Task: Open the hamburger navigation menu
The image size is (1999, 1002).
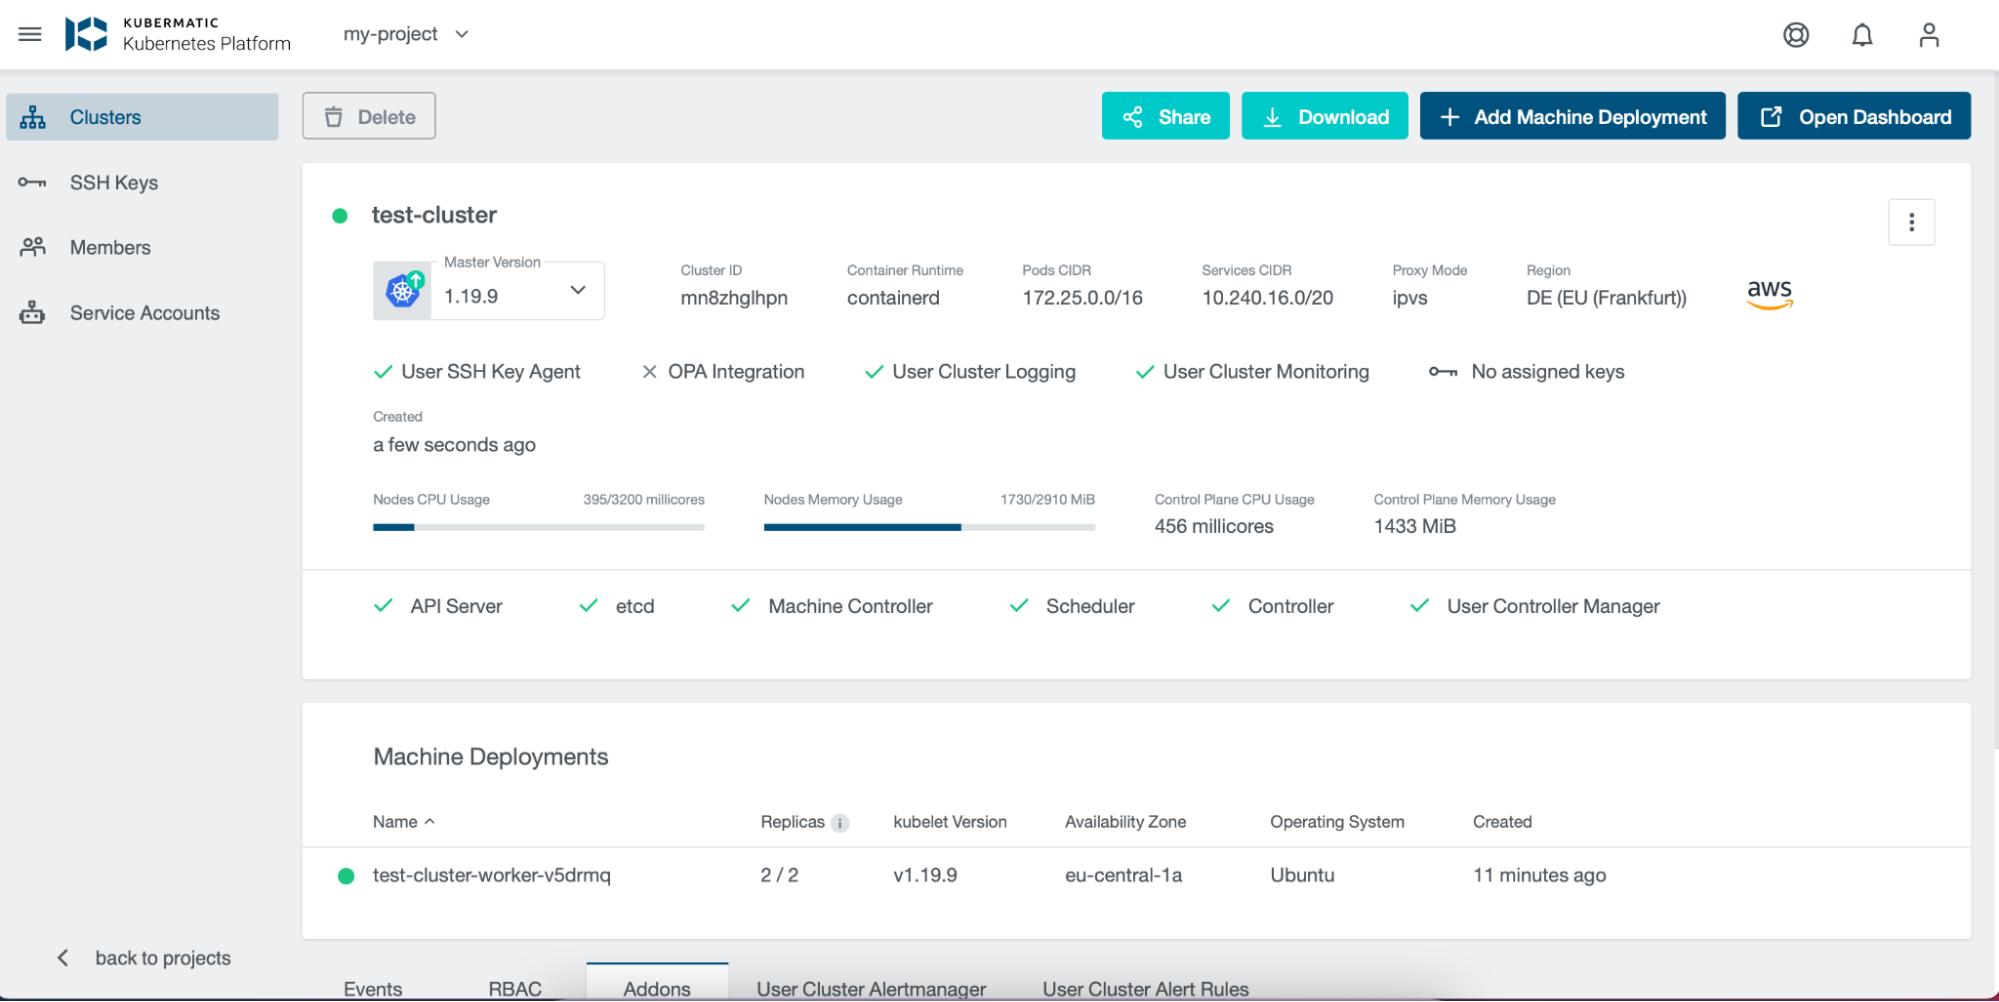Action: pyautogui.click(x=29, y=33)
